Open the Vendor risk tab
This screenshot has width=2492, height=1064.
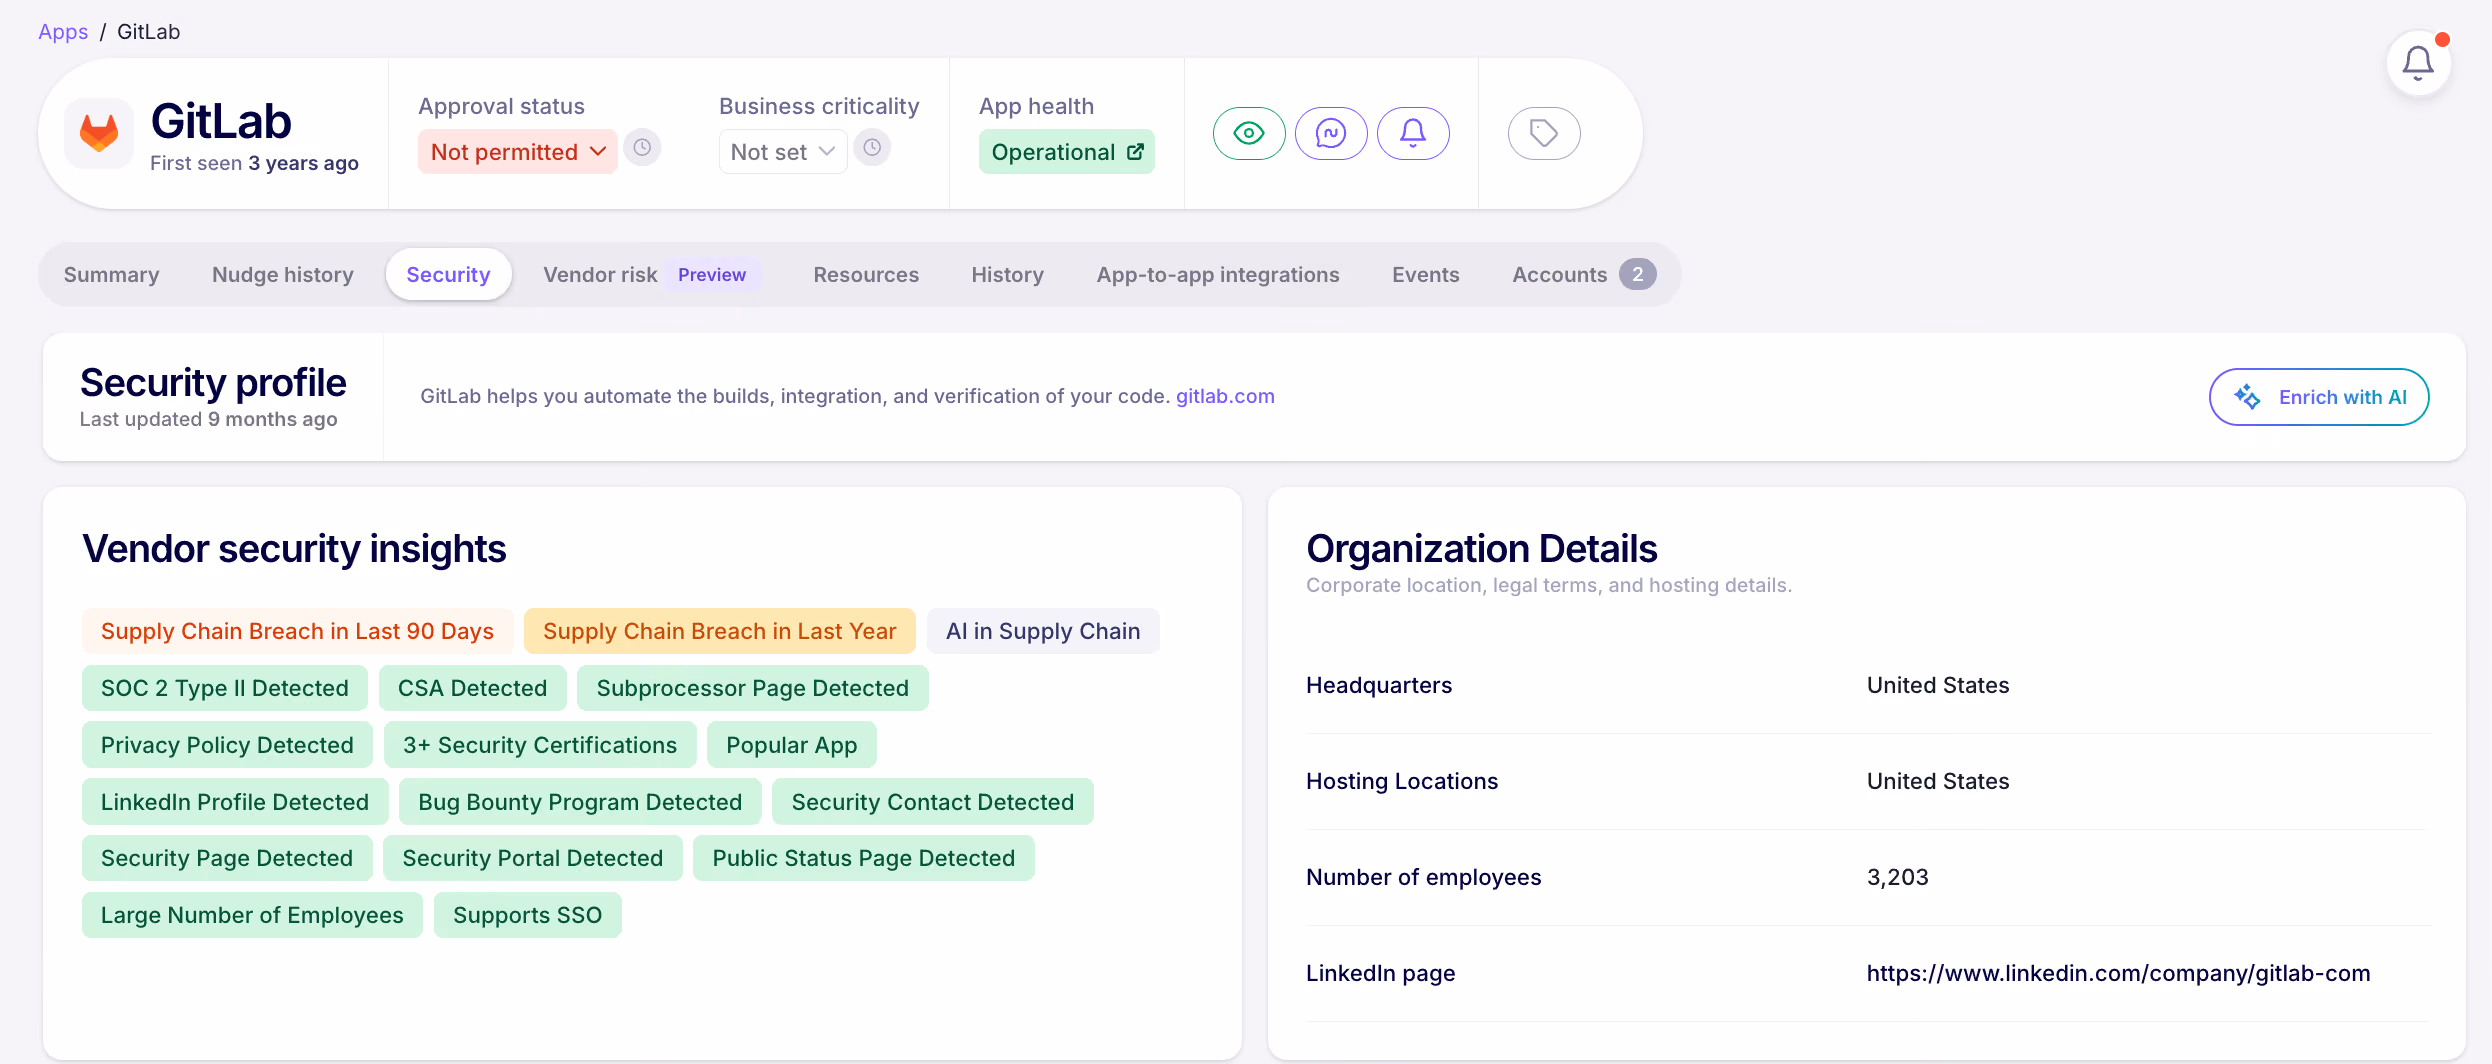pos(600,275)
